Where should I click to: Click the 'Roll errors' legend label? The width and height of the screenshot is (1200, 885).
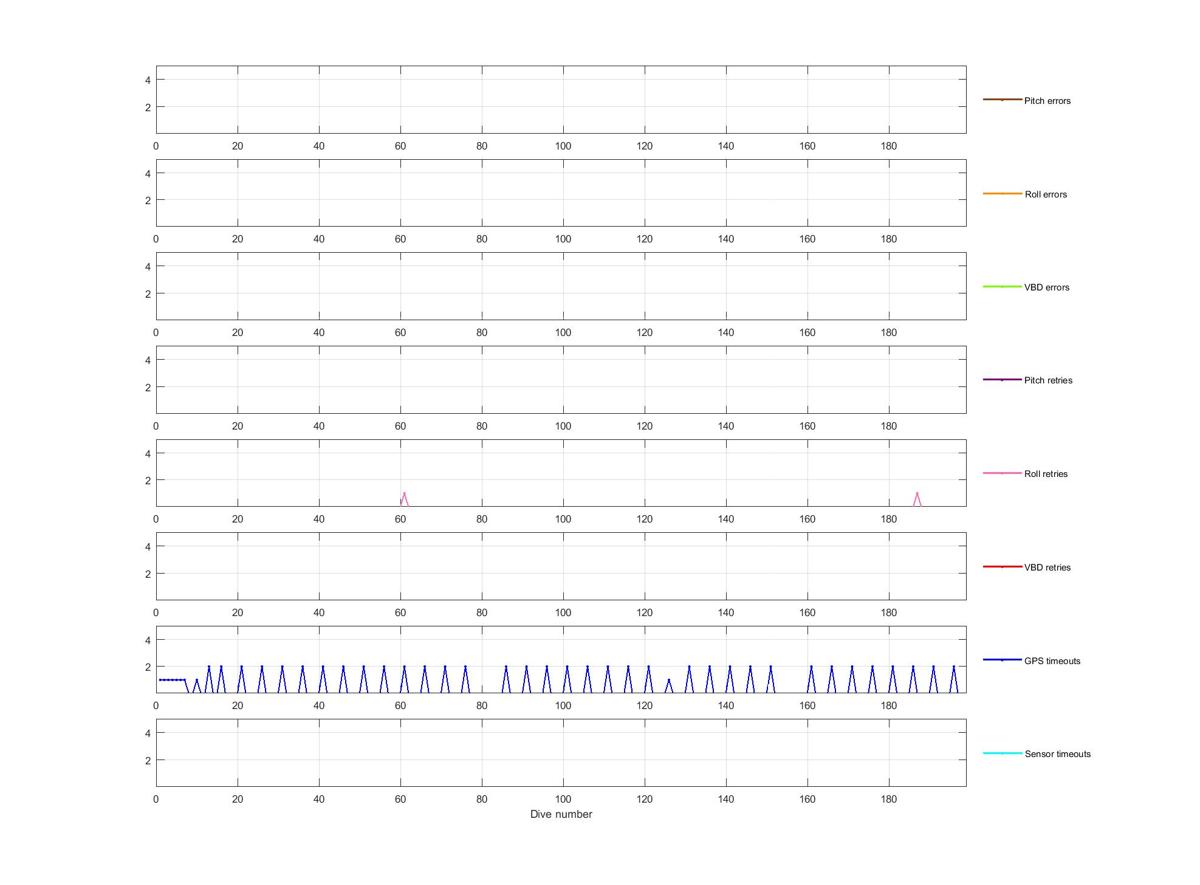point(1046,194)
